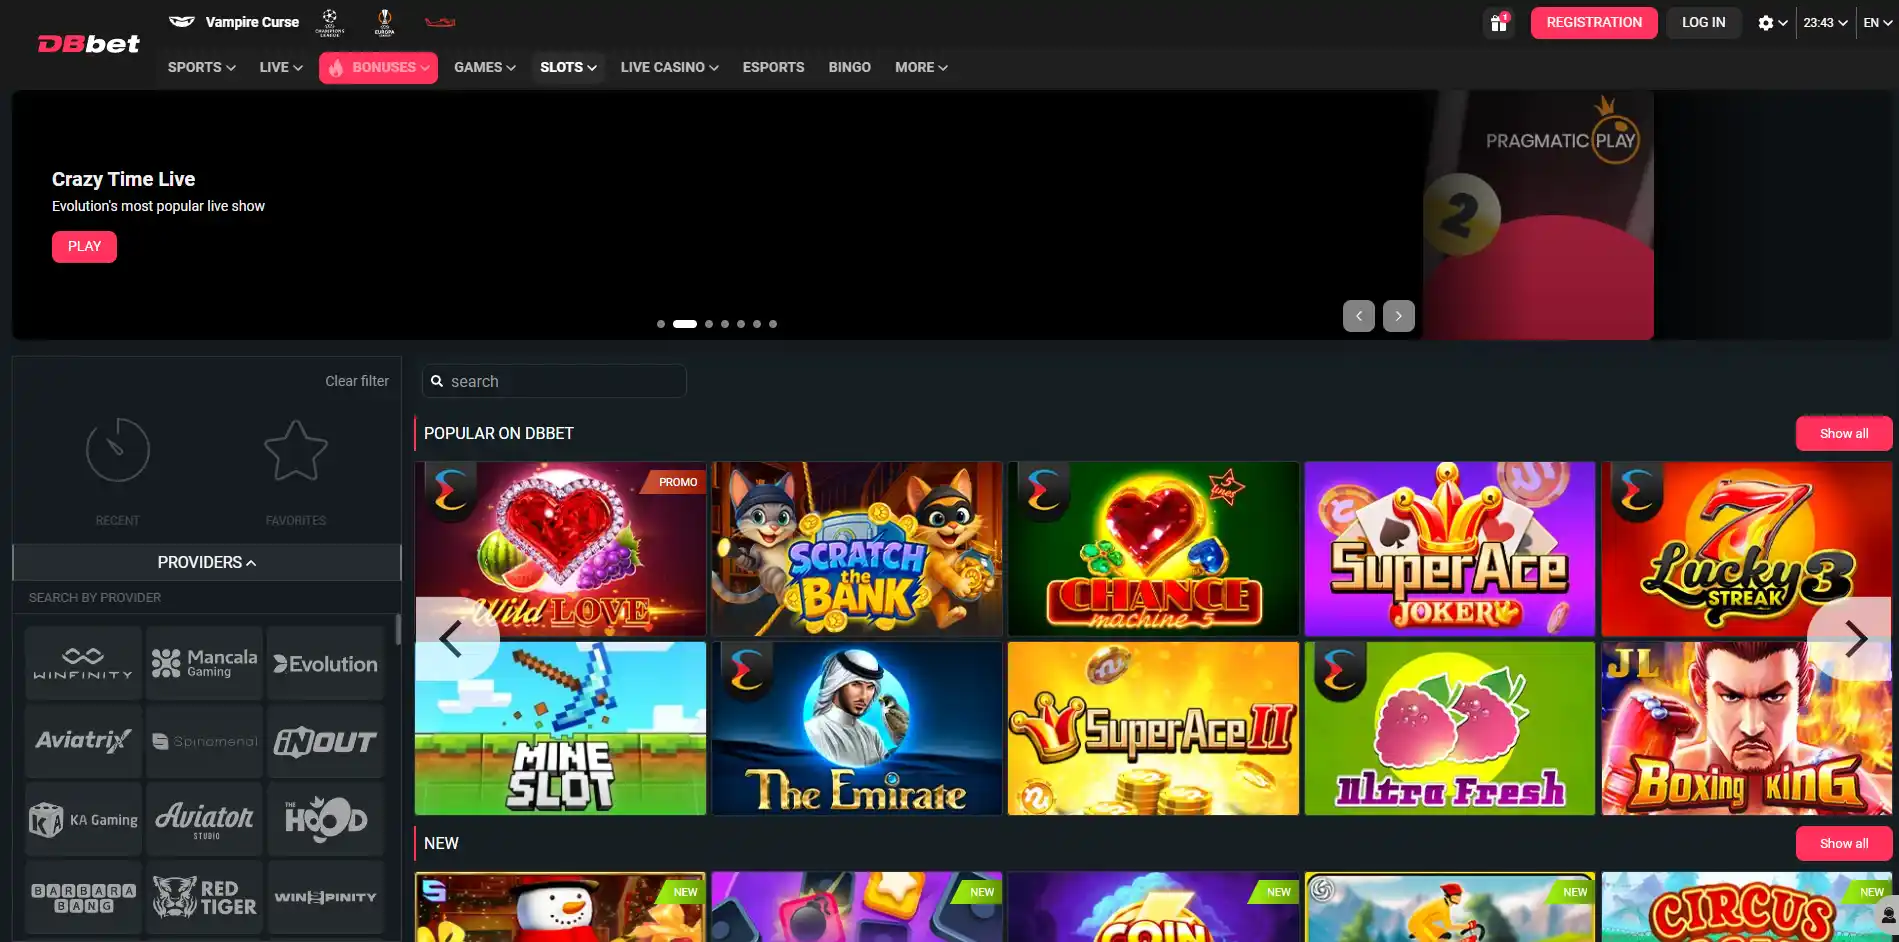Filter by Barbara Bang provider
This screenshot has height=942, width=1899.
[83, 897]
